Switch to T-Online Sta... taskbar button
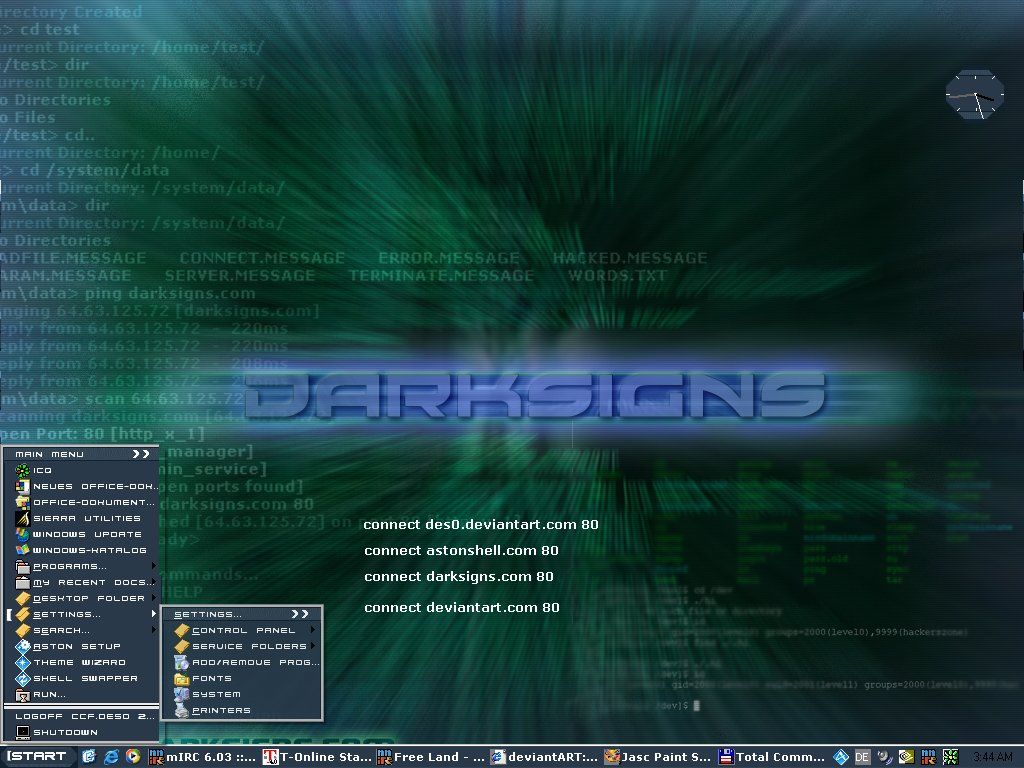 click(317, 757)
